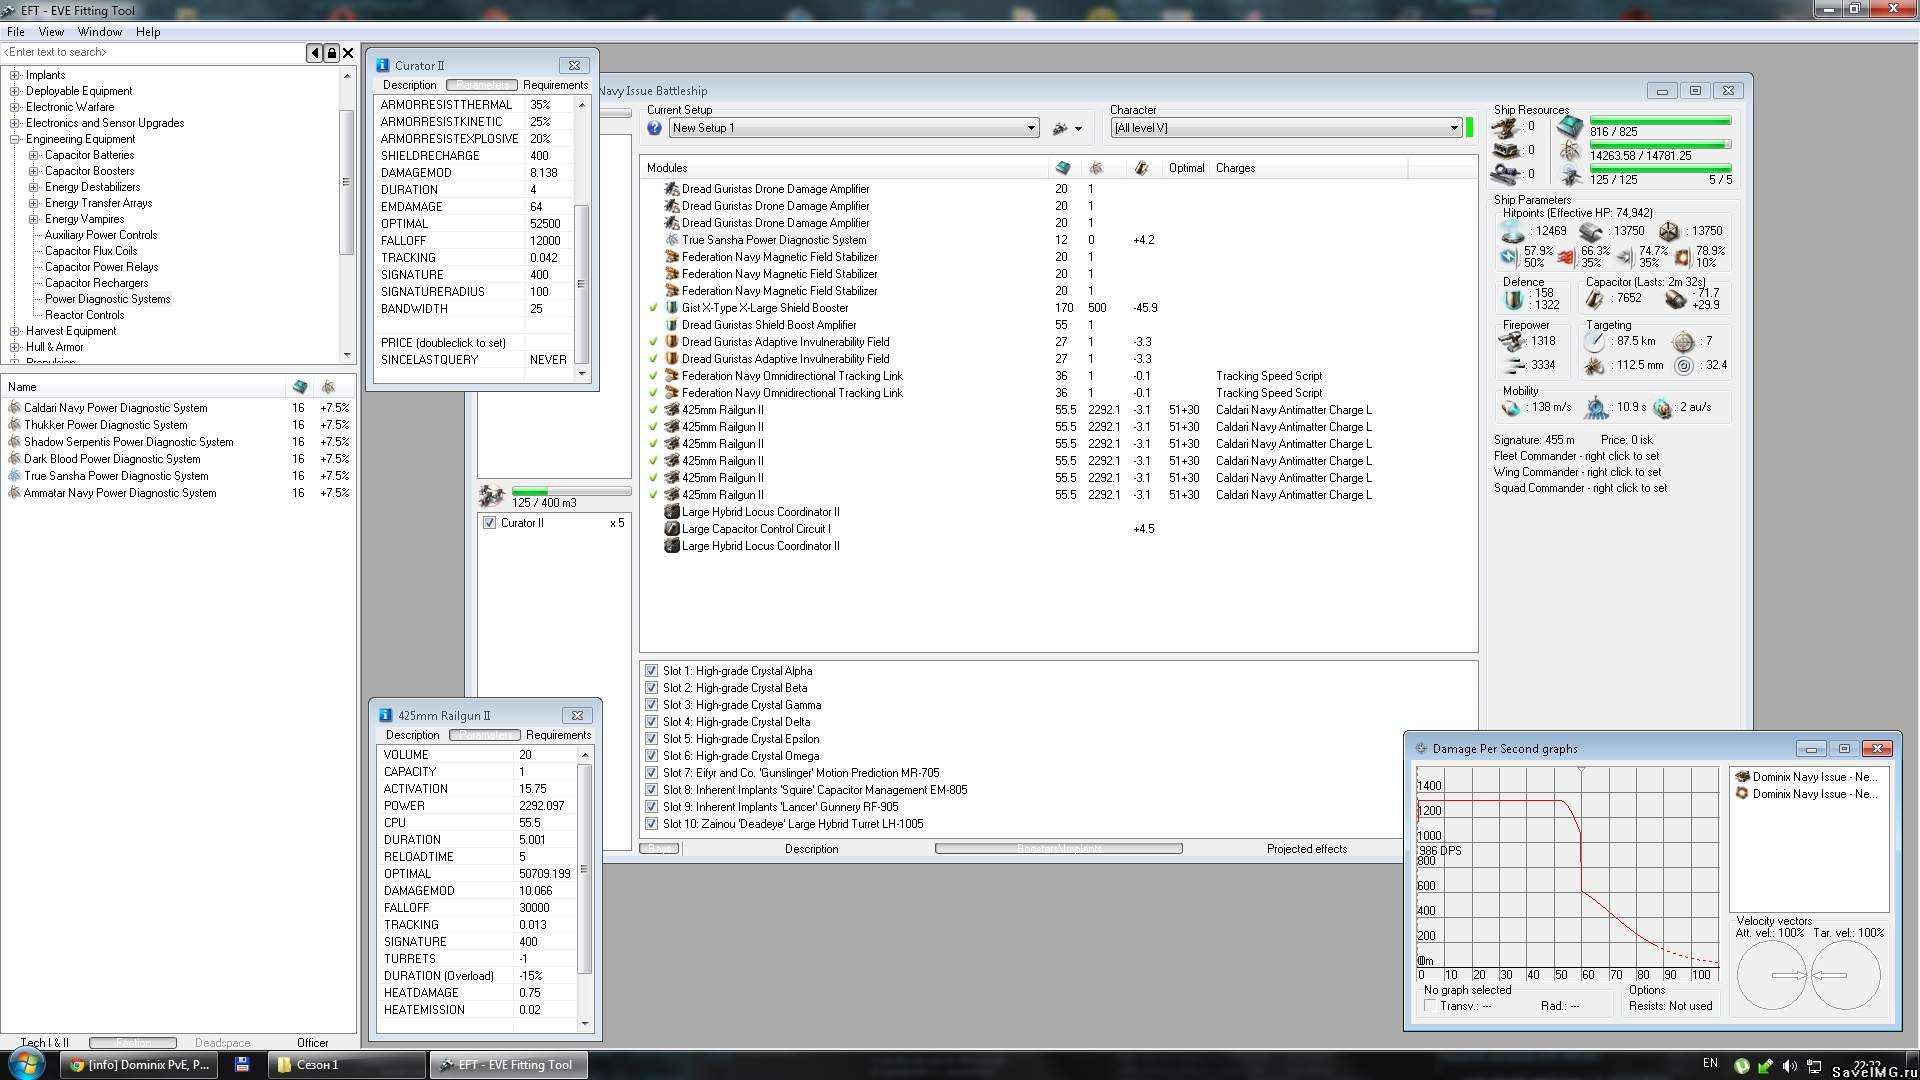This screenshot has height=1080, width=1920.
Task: Click the shield hitpoints icon
Action: coord(1512,231)
